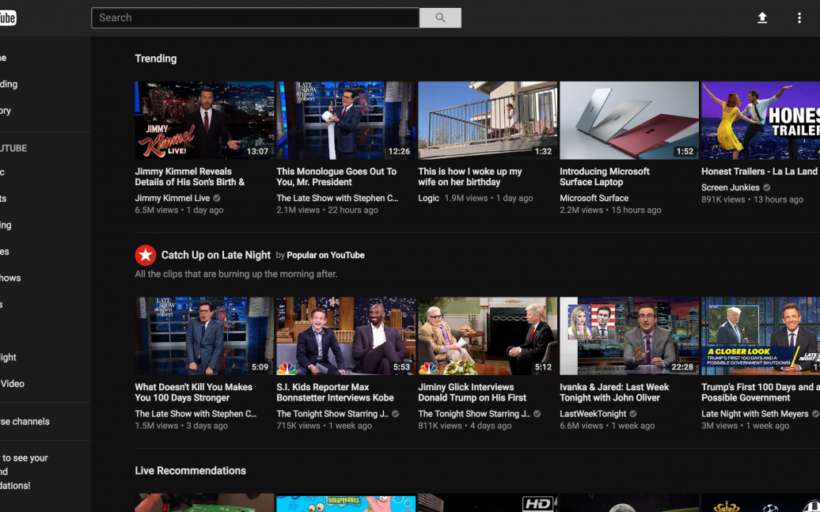Play the Ivanka & Jared Last Week Tonight thumbnail
This screenshot has width=820, height=512.
pyautogui.click(x=629, y=335)
